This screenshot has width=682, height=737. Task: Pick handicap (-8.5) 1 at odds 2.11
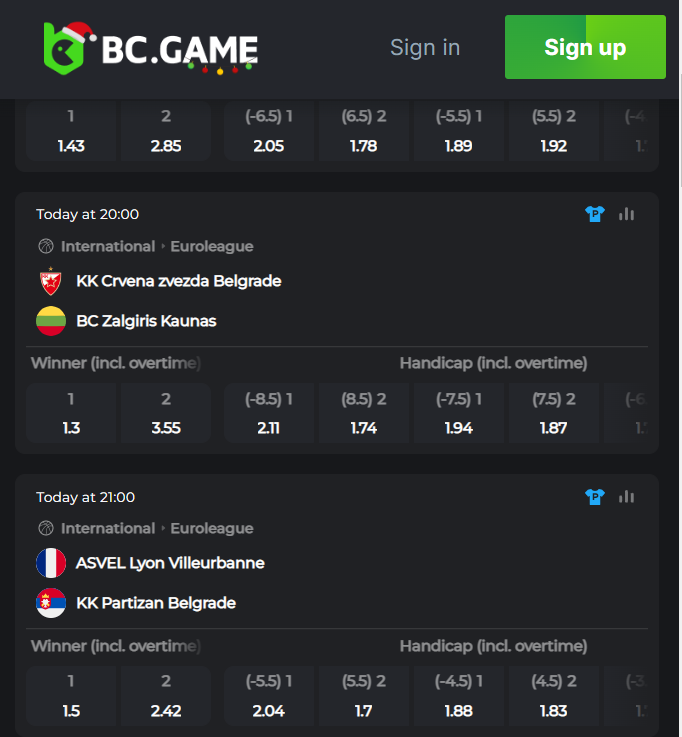tap(269, 413)
